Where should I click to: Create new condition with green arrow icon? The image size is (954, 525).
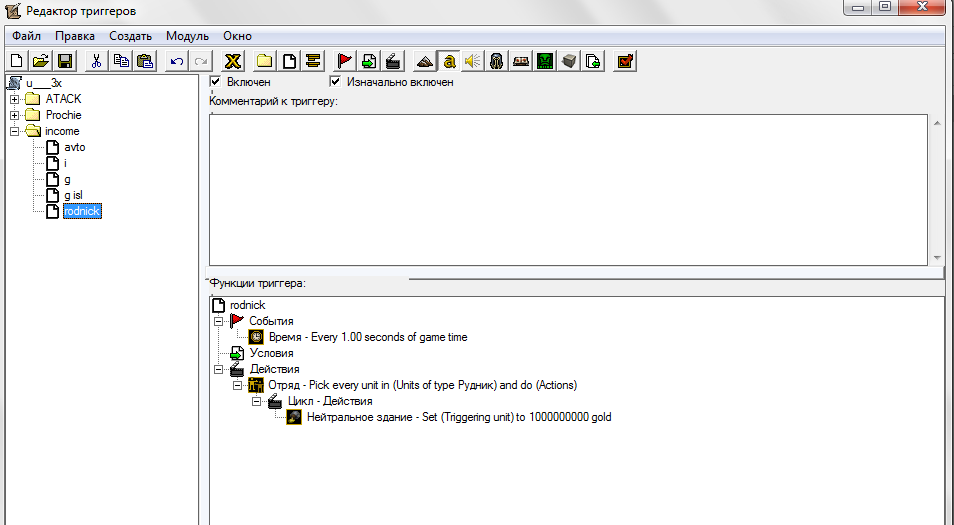click(369, 61)
